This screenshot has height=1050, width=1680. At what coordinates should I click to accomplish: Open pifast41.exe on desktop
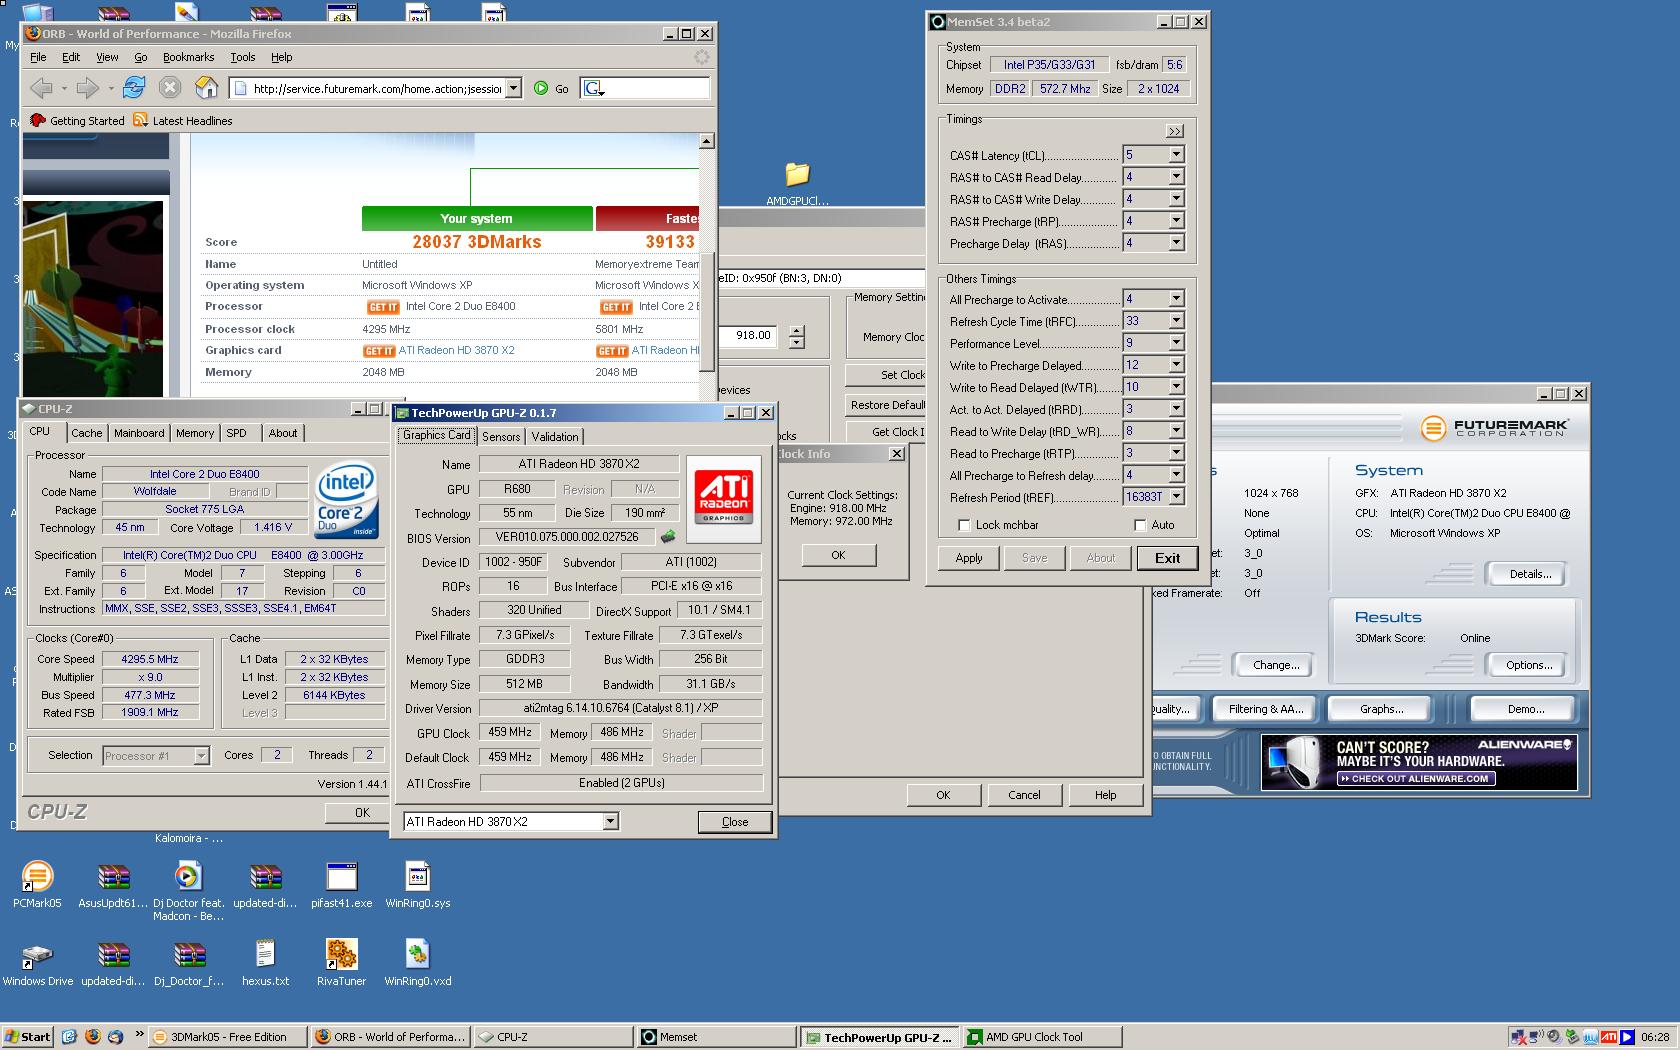tap(341, 884)
